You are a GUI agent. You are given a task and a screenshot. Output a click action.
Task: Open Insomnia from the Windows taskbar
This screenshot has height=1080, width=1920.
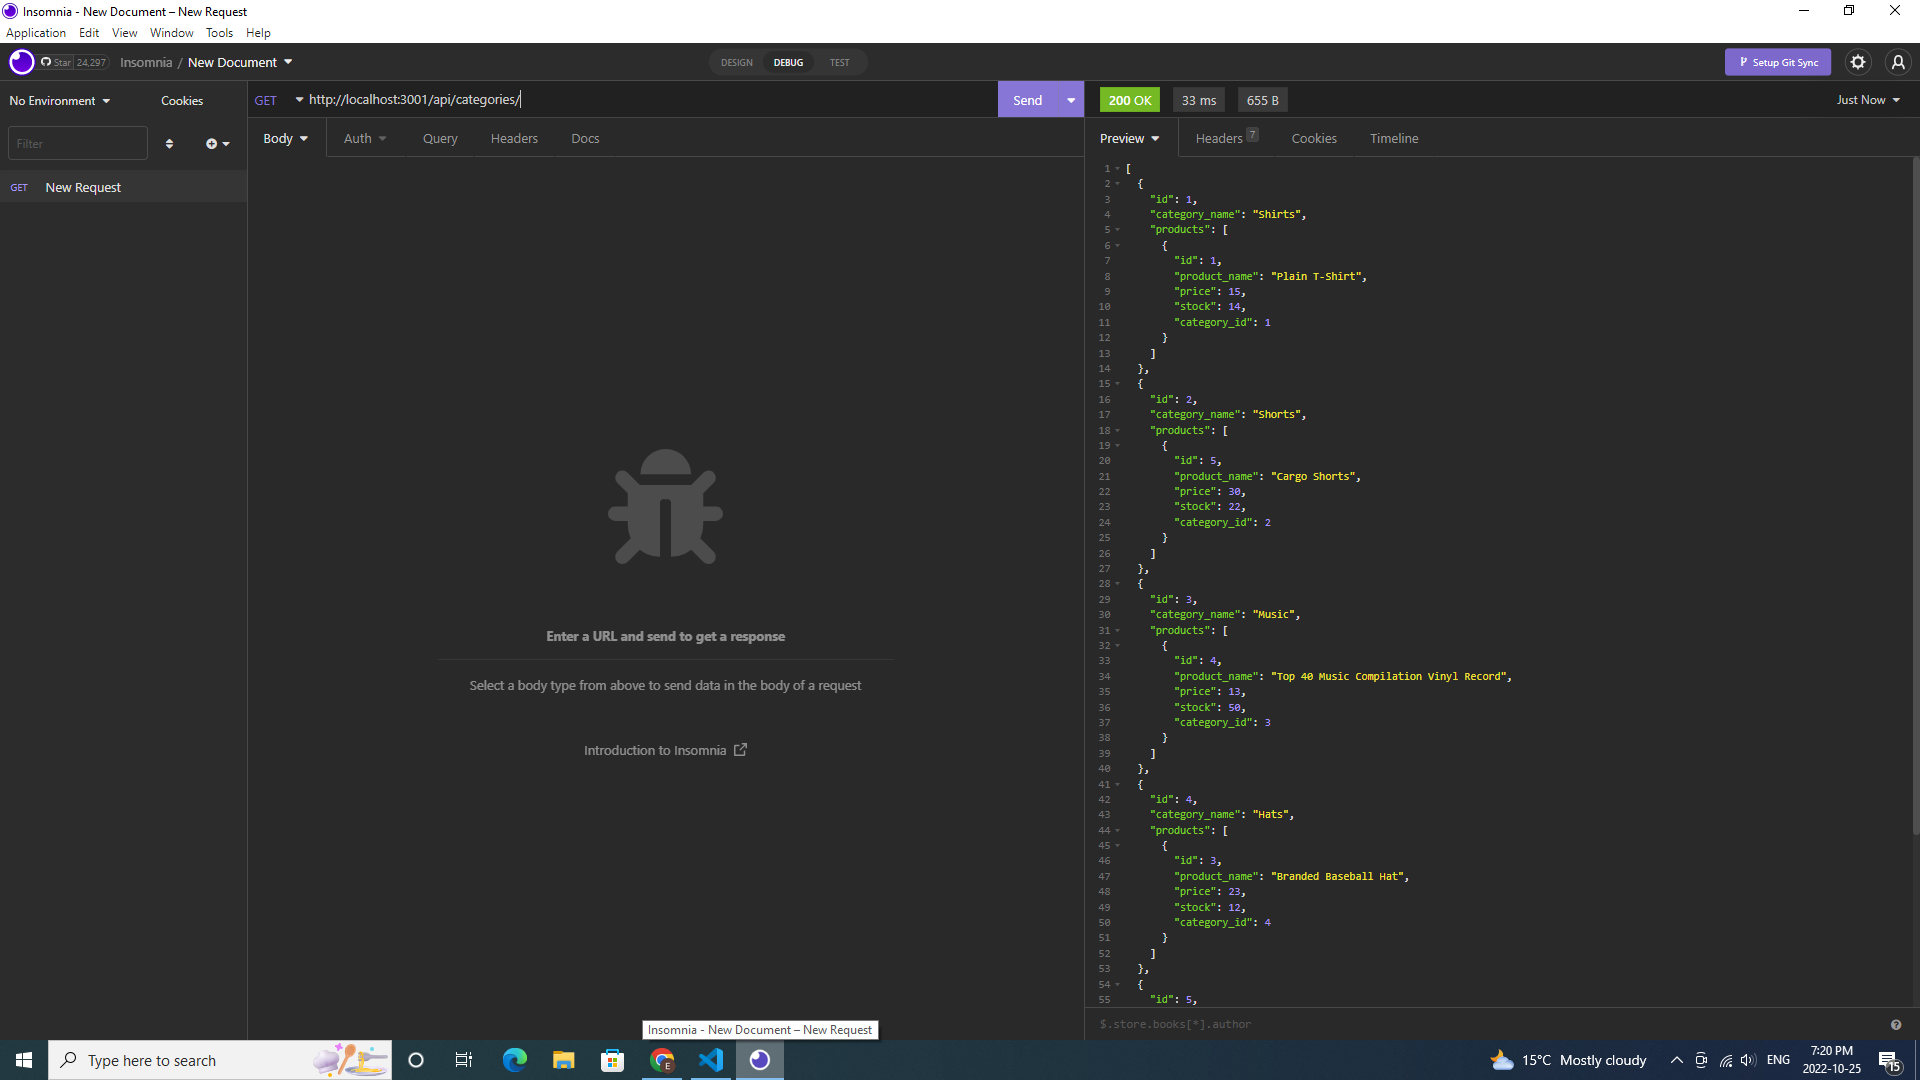(760, 1060)
